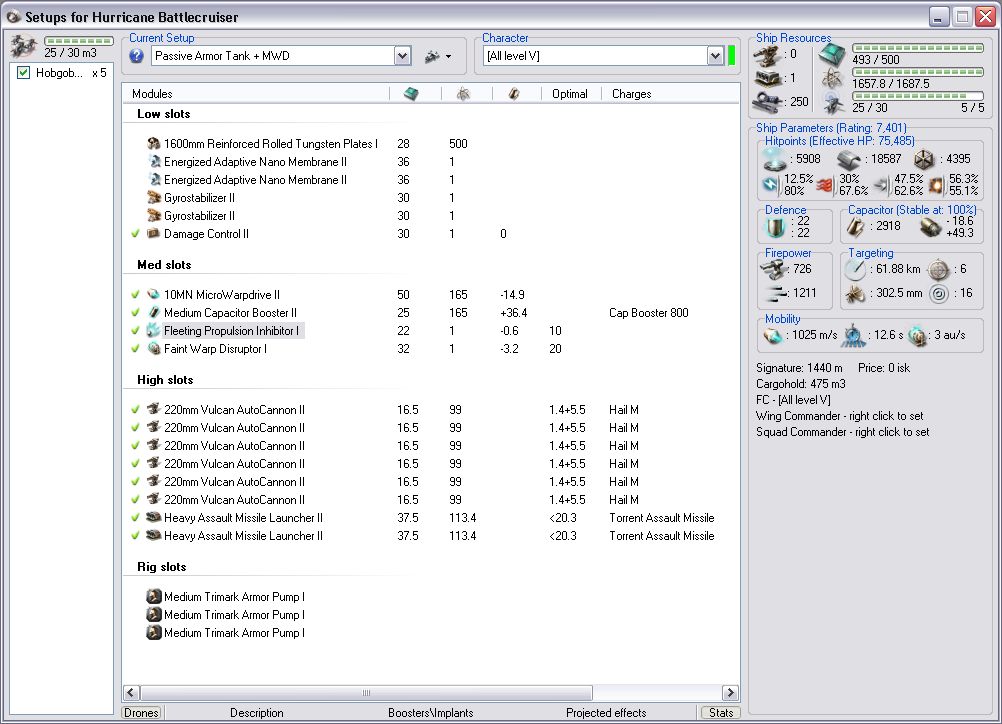Open the Current Setup dropdown list
Image resolution: width=1002 pixels, height=724 pixels.
tap(402, 56)
